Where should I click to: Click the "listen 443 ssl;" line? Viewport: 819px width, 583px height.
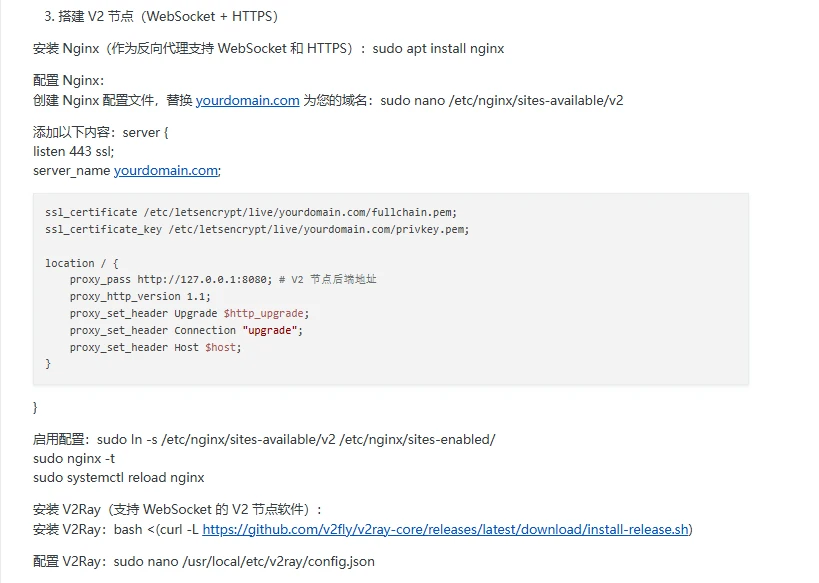tap(74, 151)
